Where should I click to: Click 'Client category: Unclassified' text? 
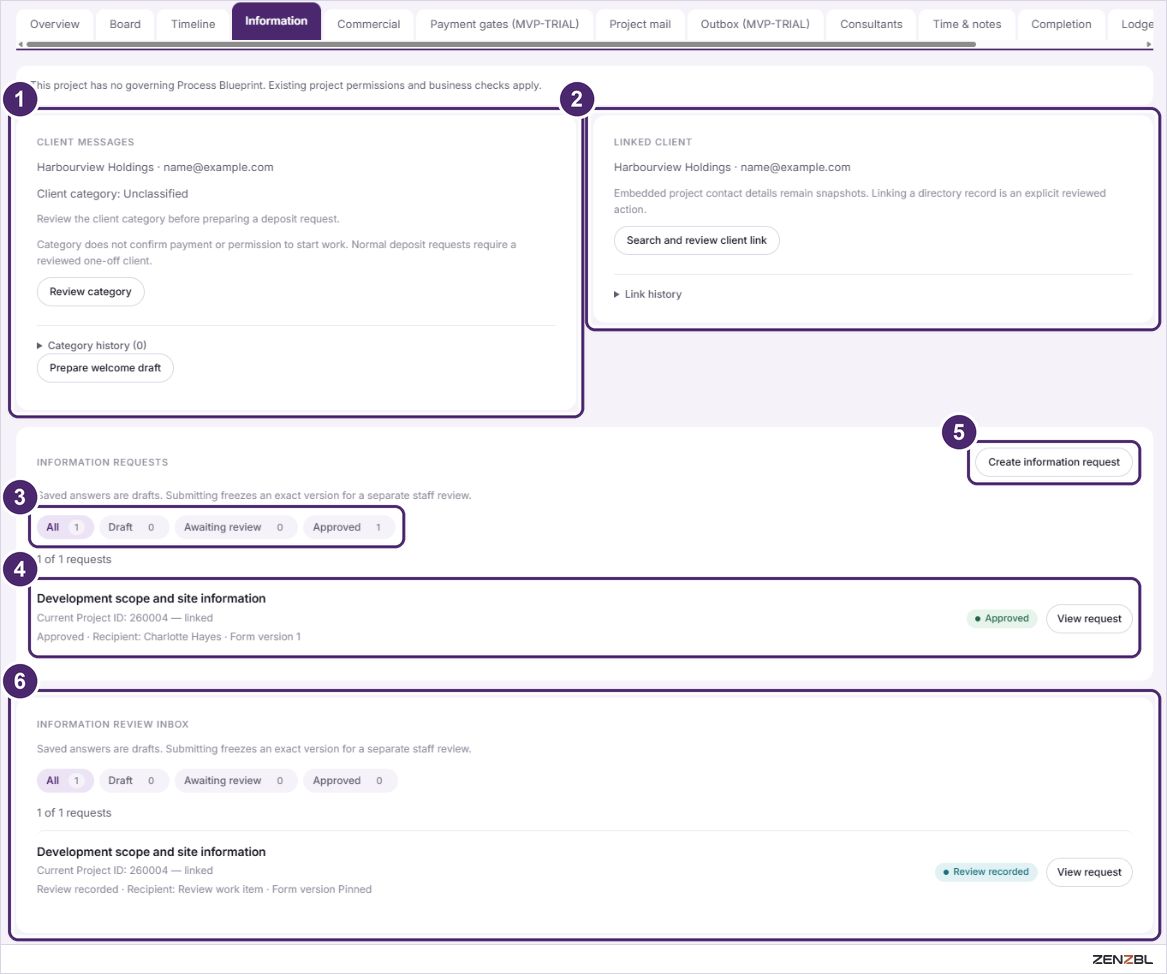click(x=112, y=193)
